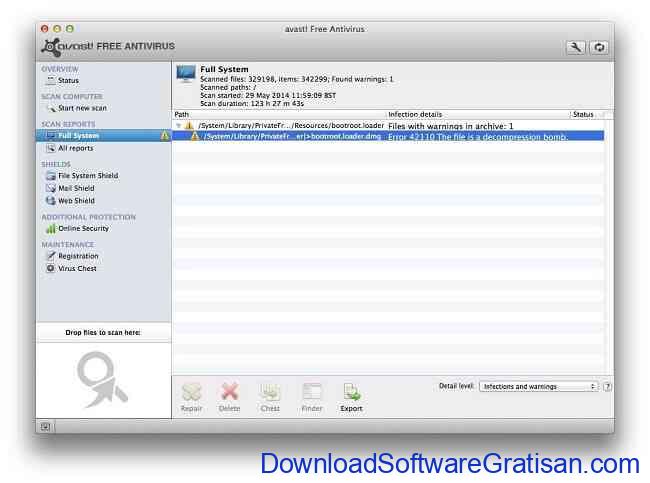Image resolution: width=650 pixels, height=483 pixels.
Task: Open Online Security
Action: tap(83, 228)
